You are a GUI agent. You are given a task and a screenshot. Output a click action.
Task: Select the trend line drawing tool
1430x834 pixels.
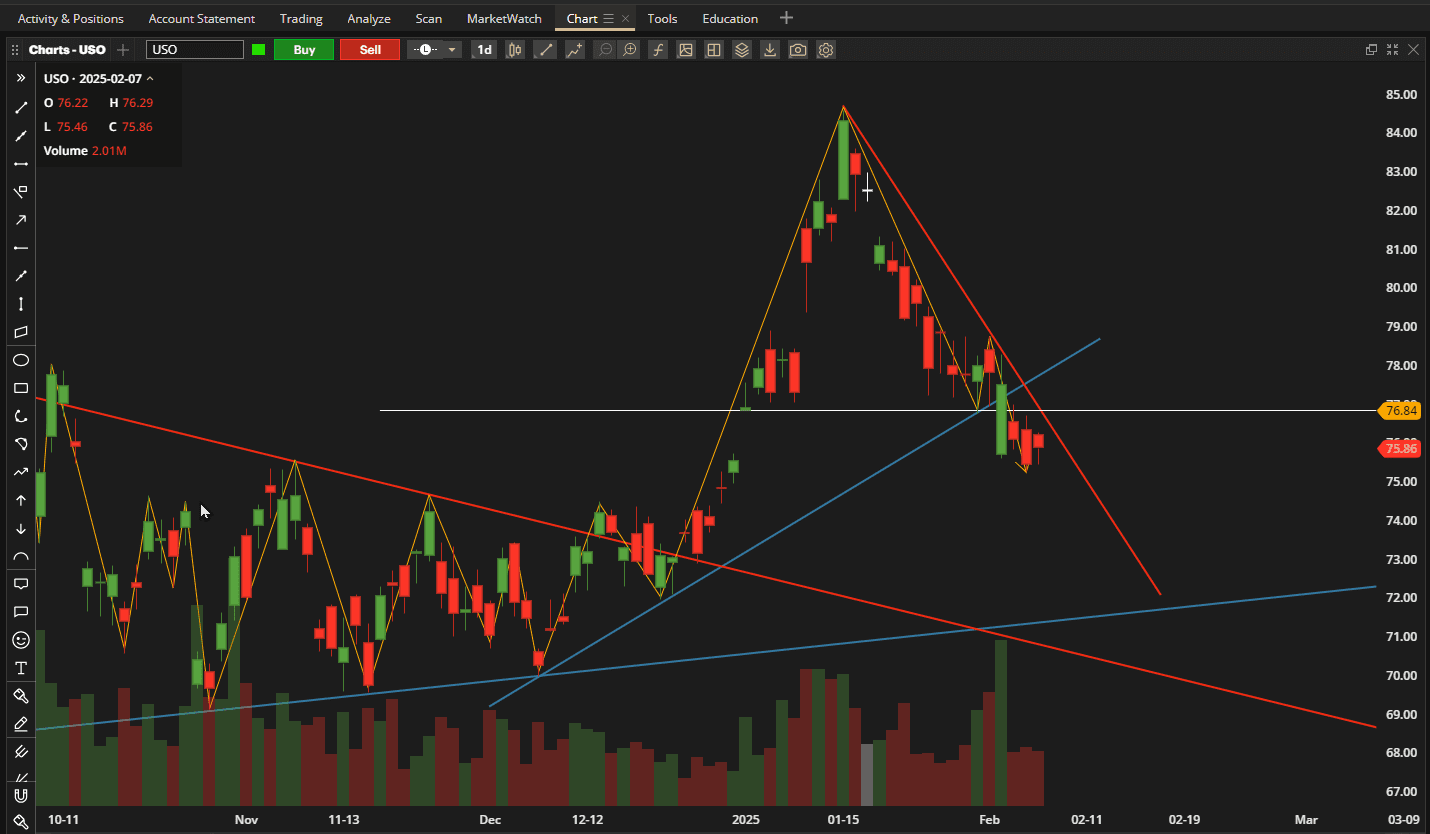click(x=21, y=107)
